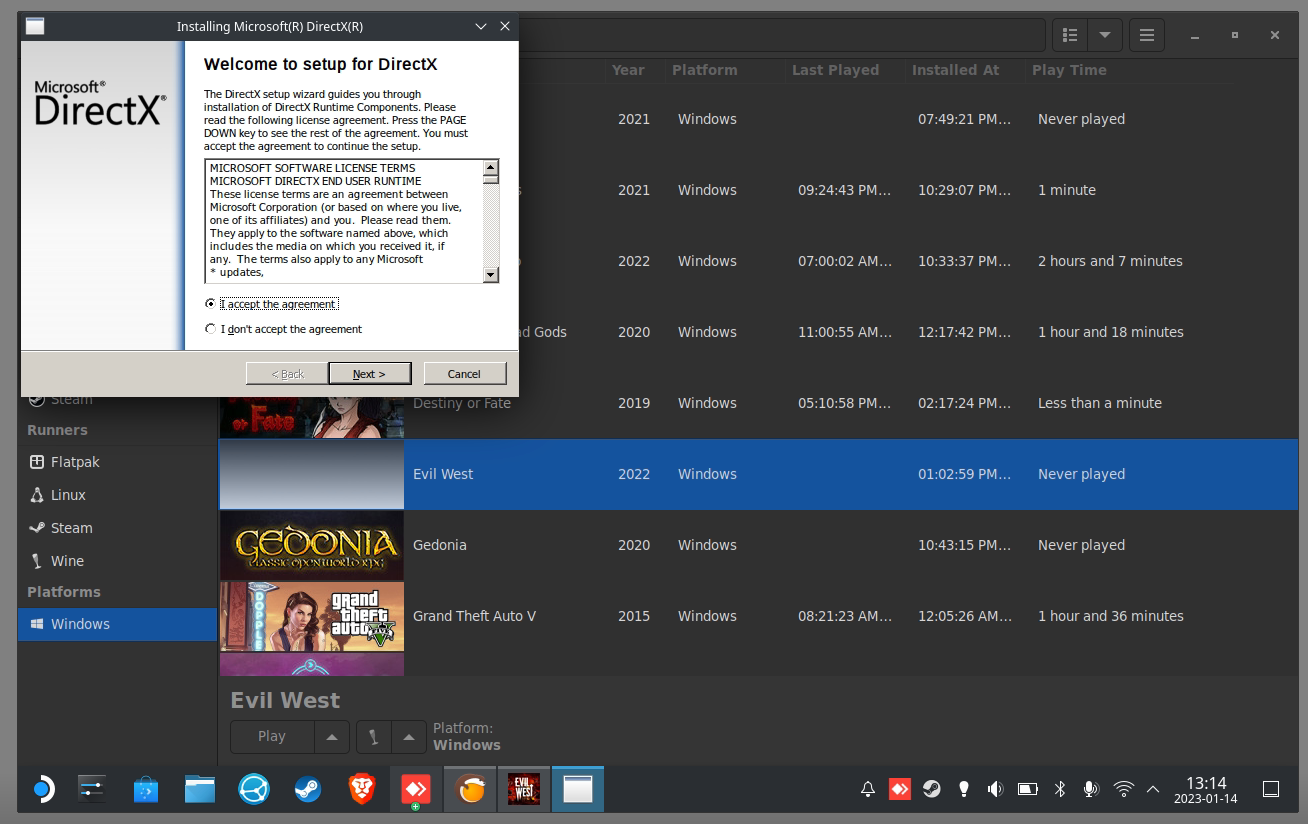Open the DirectX installer title bar dropdown arrow
1308x824 pixels.
[480, 26]
